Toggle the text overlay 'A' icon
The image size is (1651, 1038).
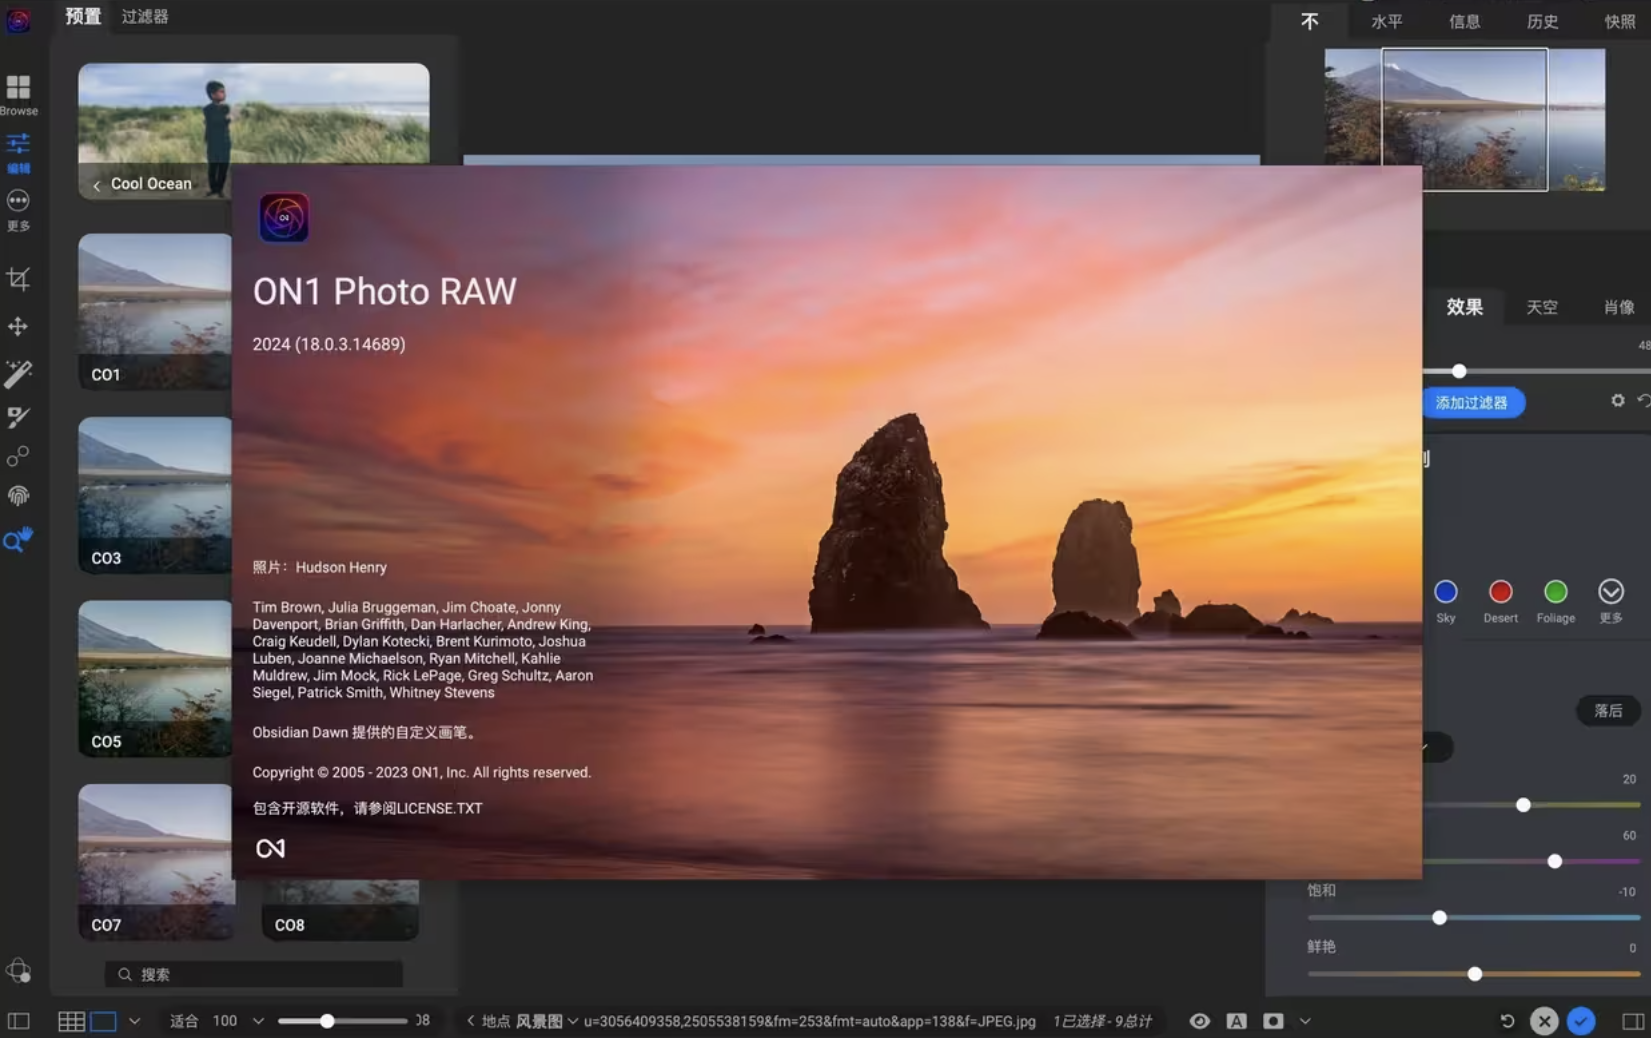pyautogui.click(x=1236, y=1021)
